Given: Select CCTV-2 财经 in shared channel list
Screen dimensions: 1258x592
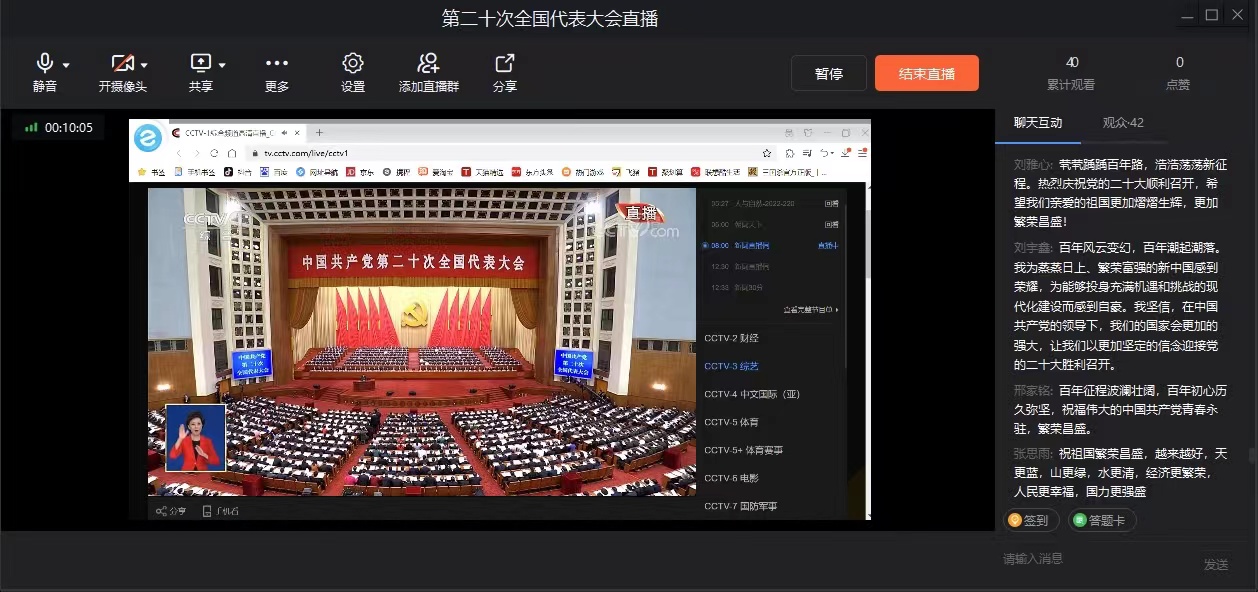Looking at the screenshot, I should (x=731, y=338).
